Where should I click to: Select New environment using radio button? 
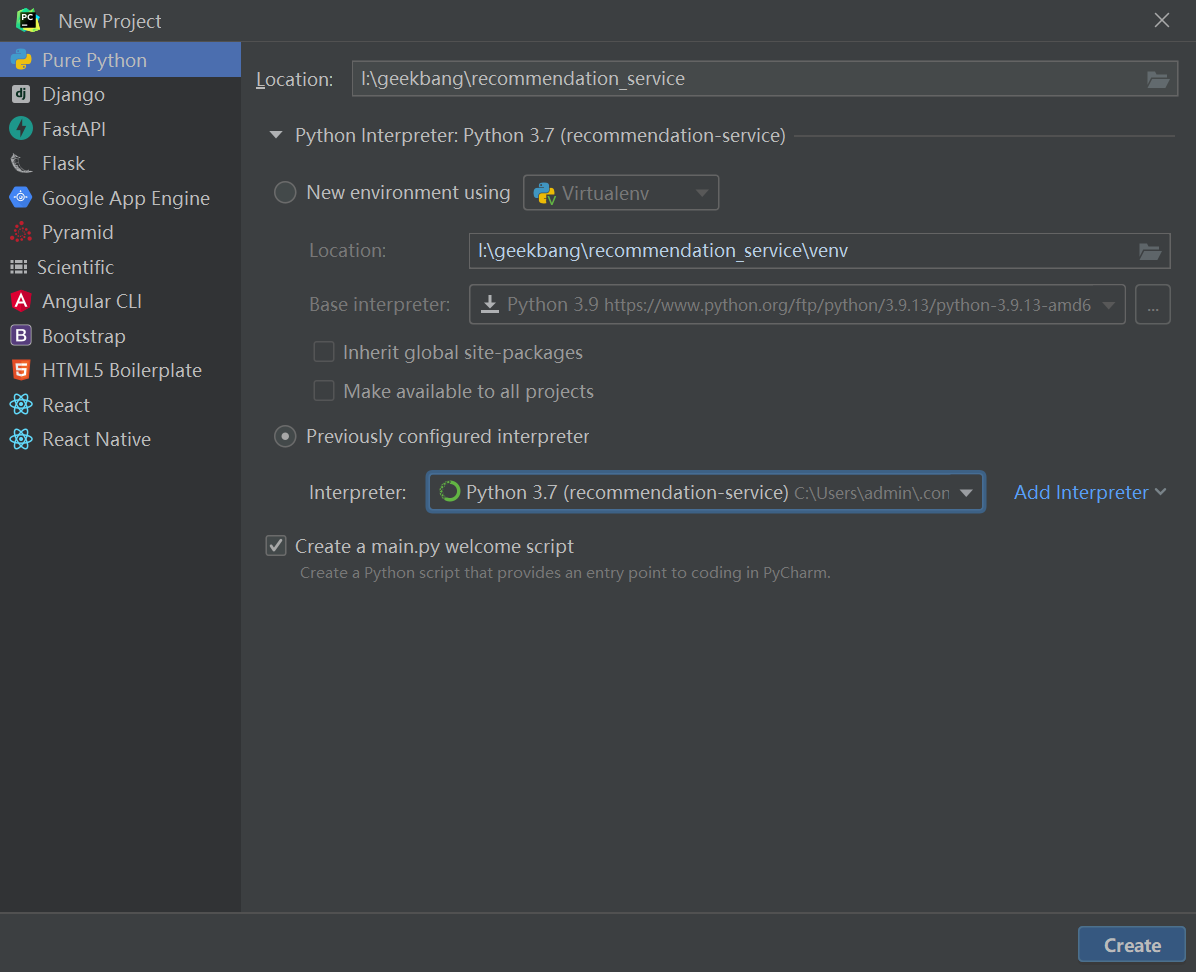pos(285,193)
